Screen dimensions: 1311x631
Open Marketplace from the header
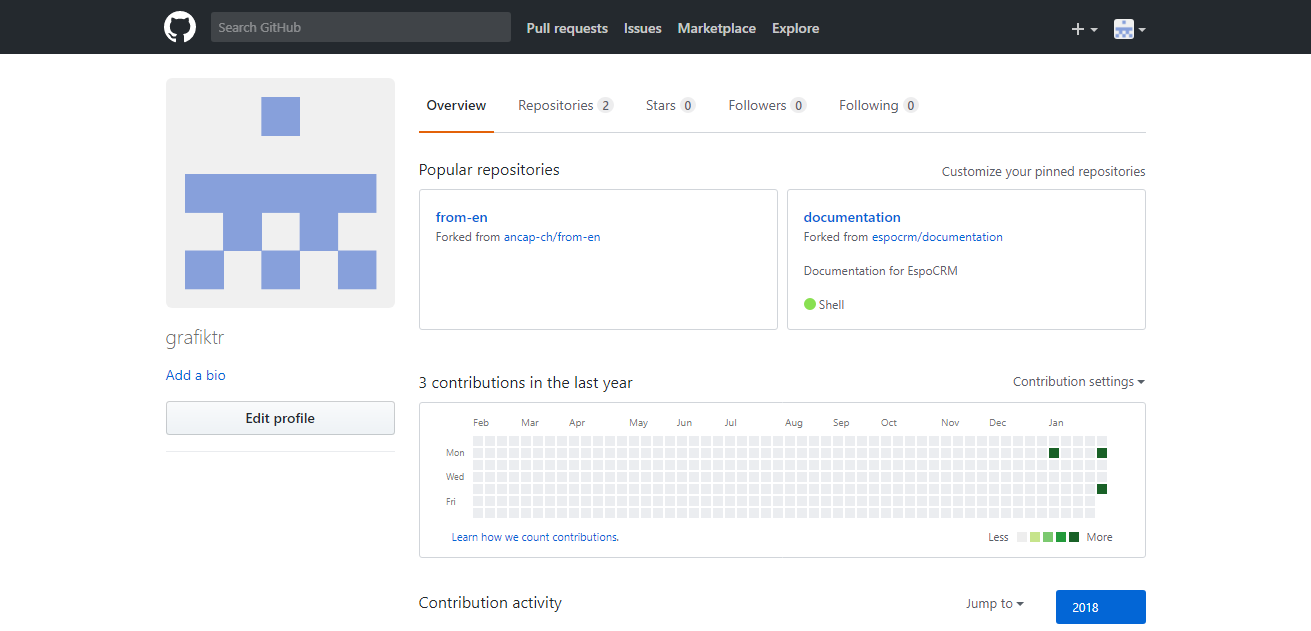[x=717, y=28]
